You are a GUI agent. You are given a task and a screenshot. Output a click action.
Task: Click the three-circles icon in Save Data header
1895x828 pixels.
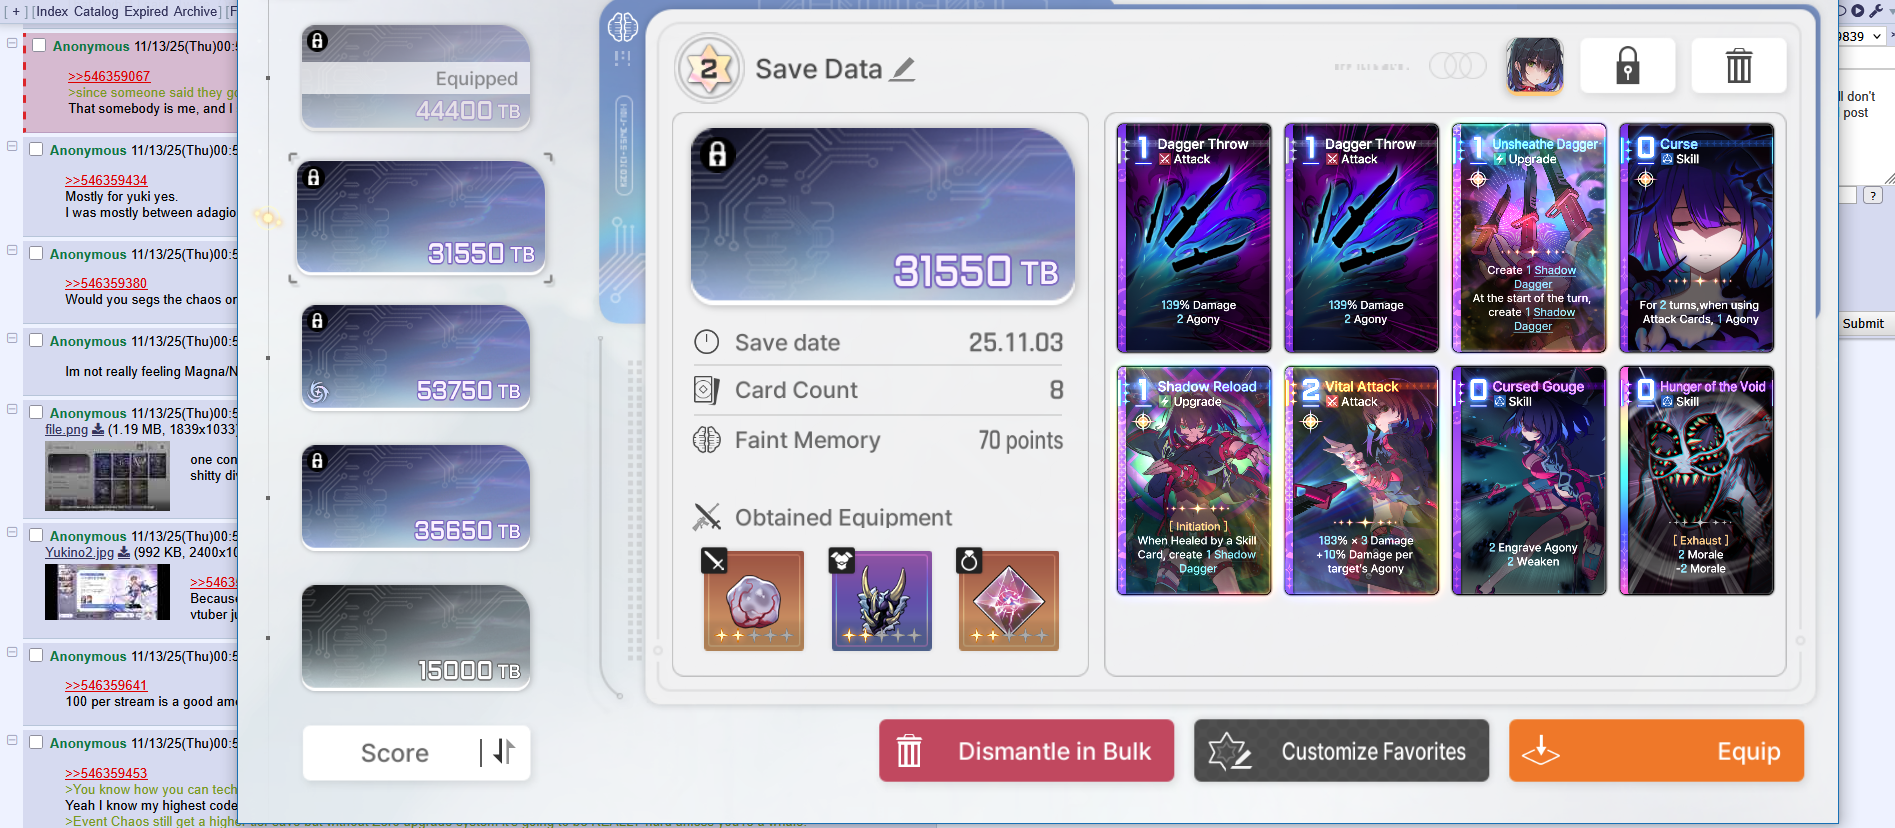(x=1458, y=66)
